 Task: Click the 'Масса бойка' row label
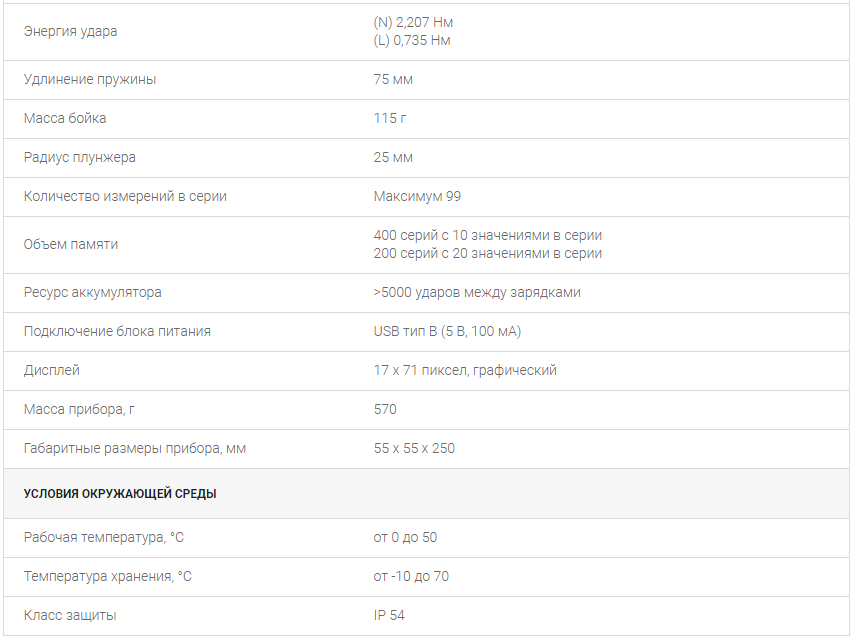(x=65, y=118)
